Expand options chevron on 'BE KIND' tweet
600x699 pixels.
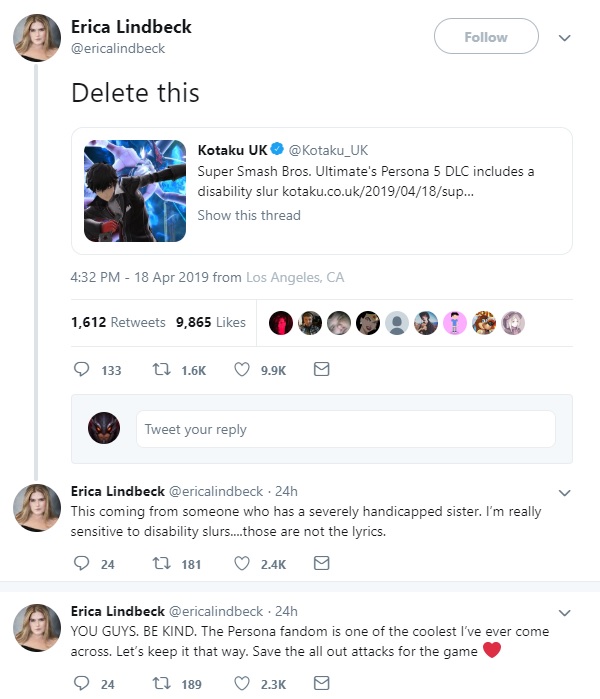point(564,613)
